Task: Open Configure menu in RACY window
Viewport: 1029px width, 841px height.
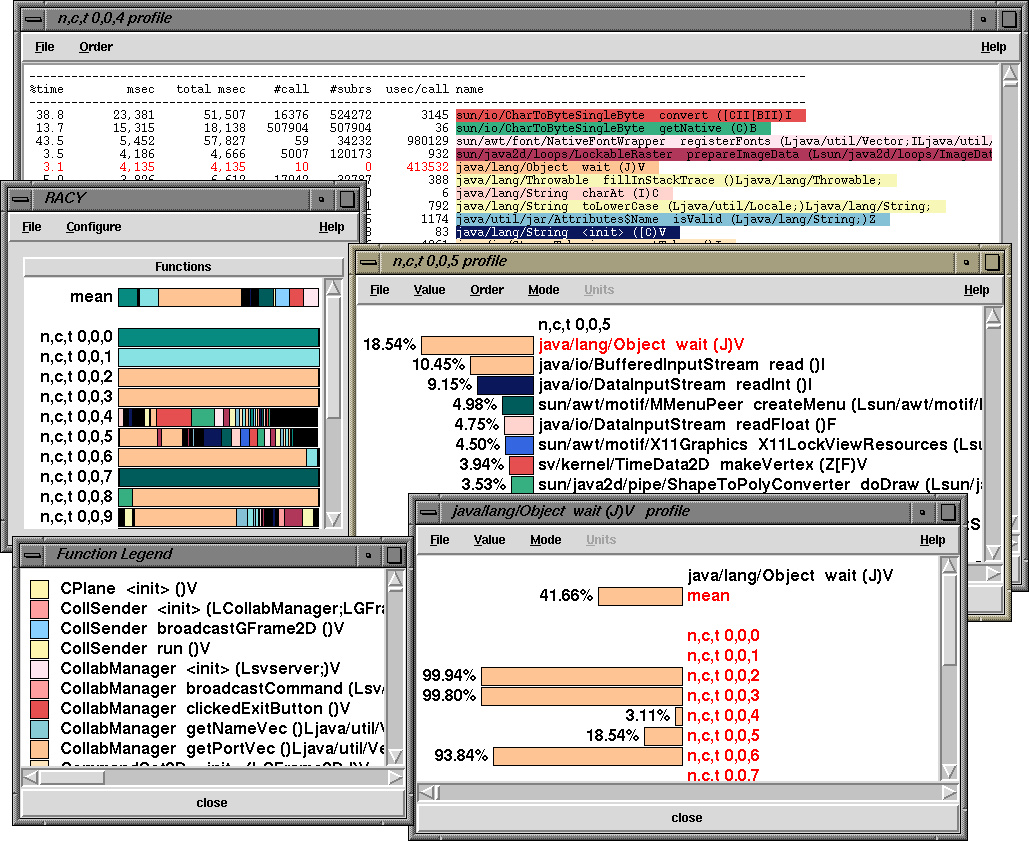Action: point(94,227)
